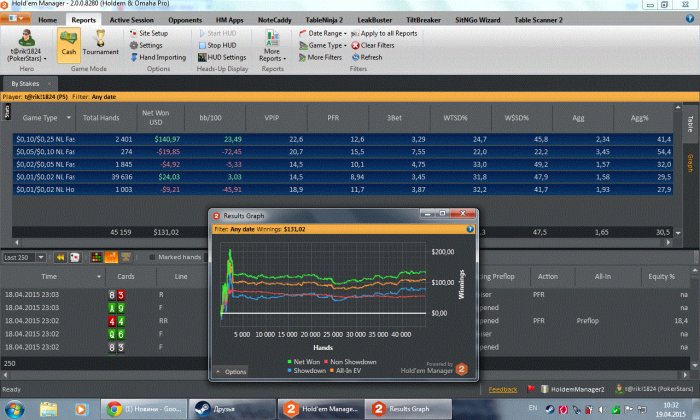The width and height of the screenshot is (700, 420).
Task: Open the TableNinja 2 tab
Action: click(324, 20)
